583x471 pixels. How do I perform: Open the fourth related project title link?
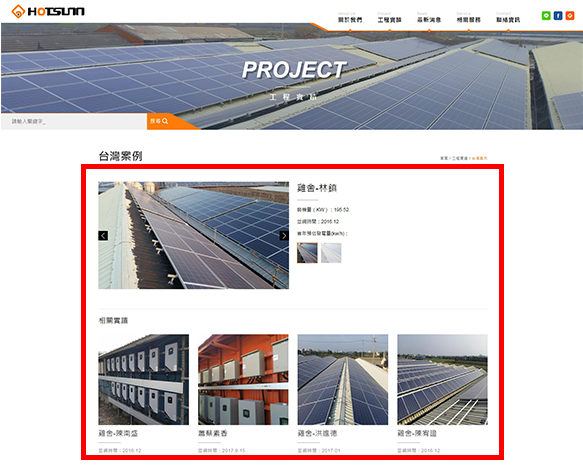point(417,433)
